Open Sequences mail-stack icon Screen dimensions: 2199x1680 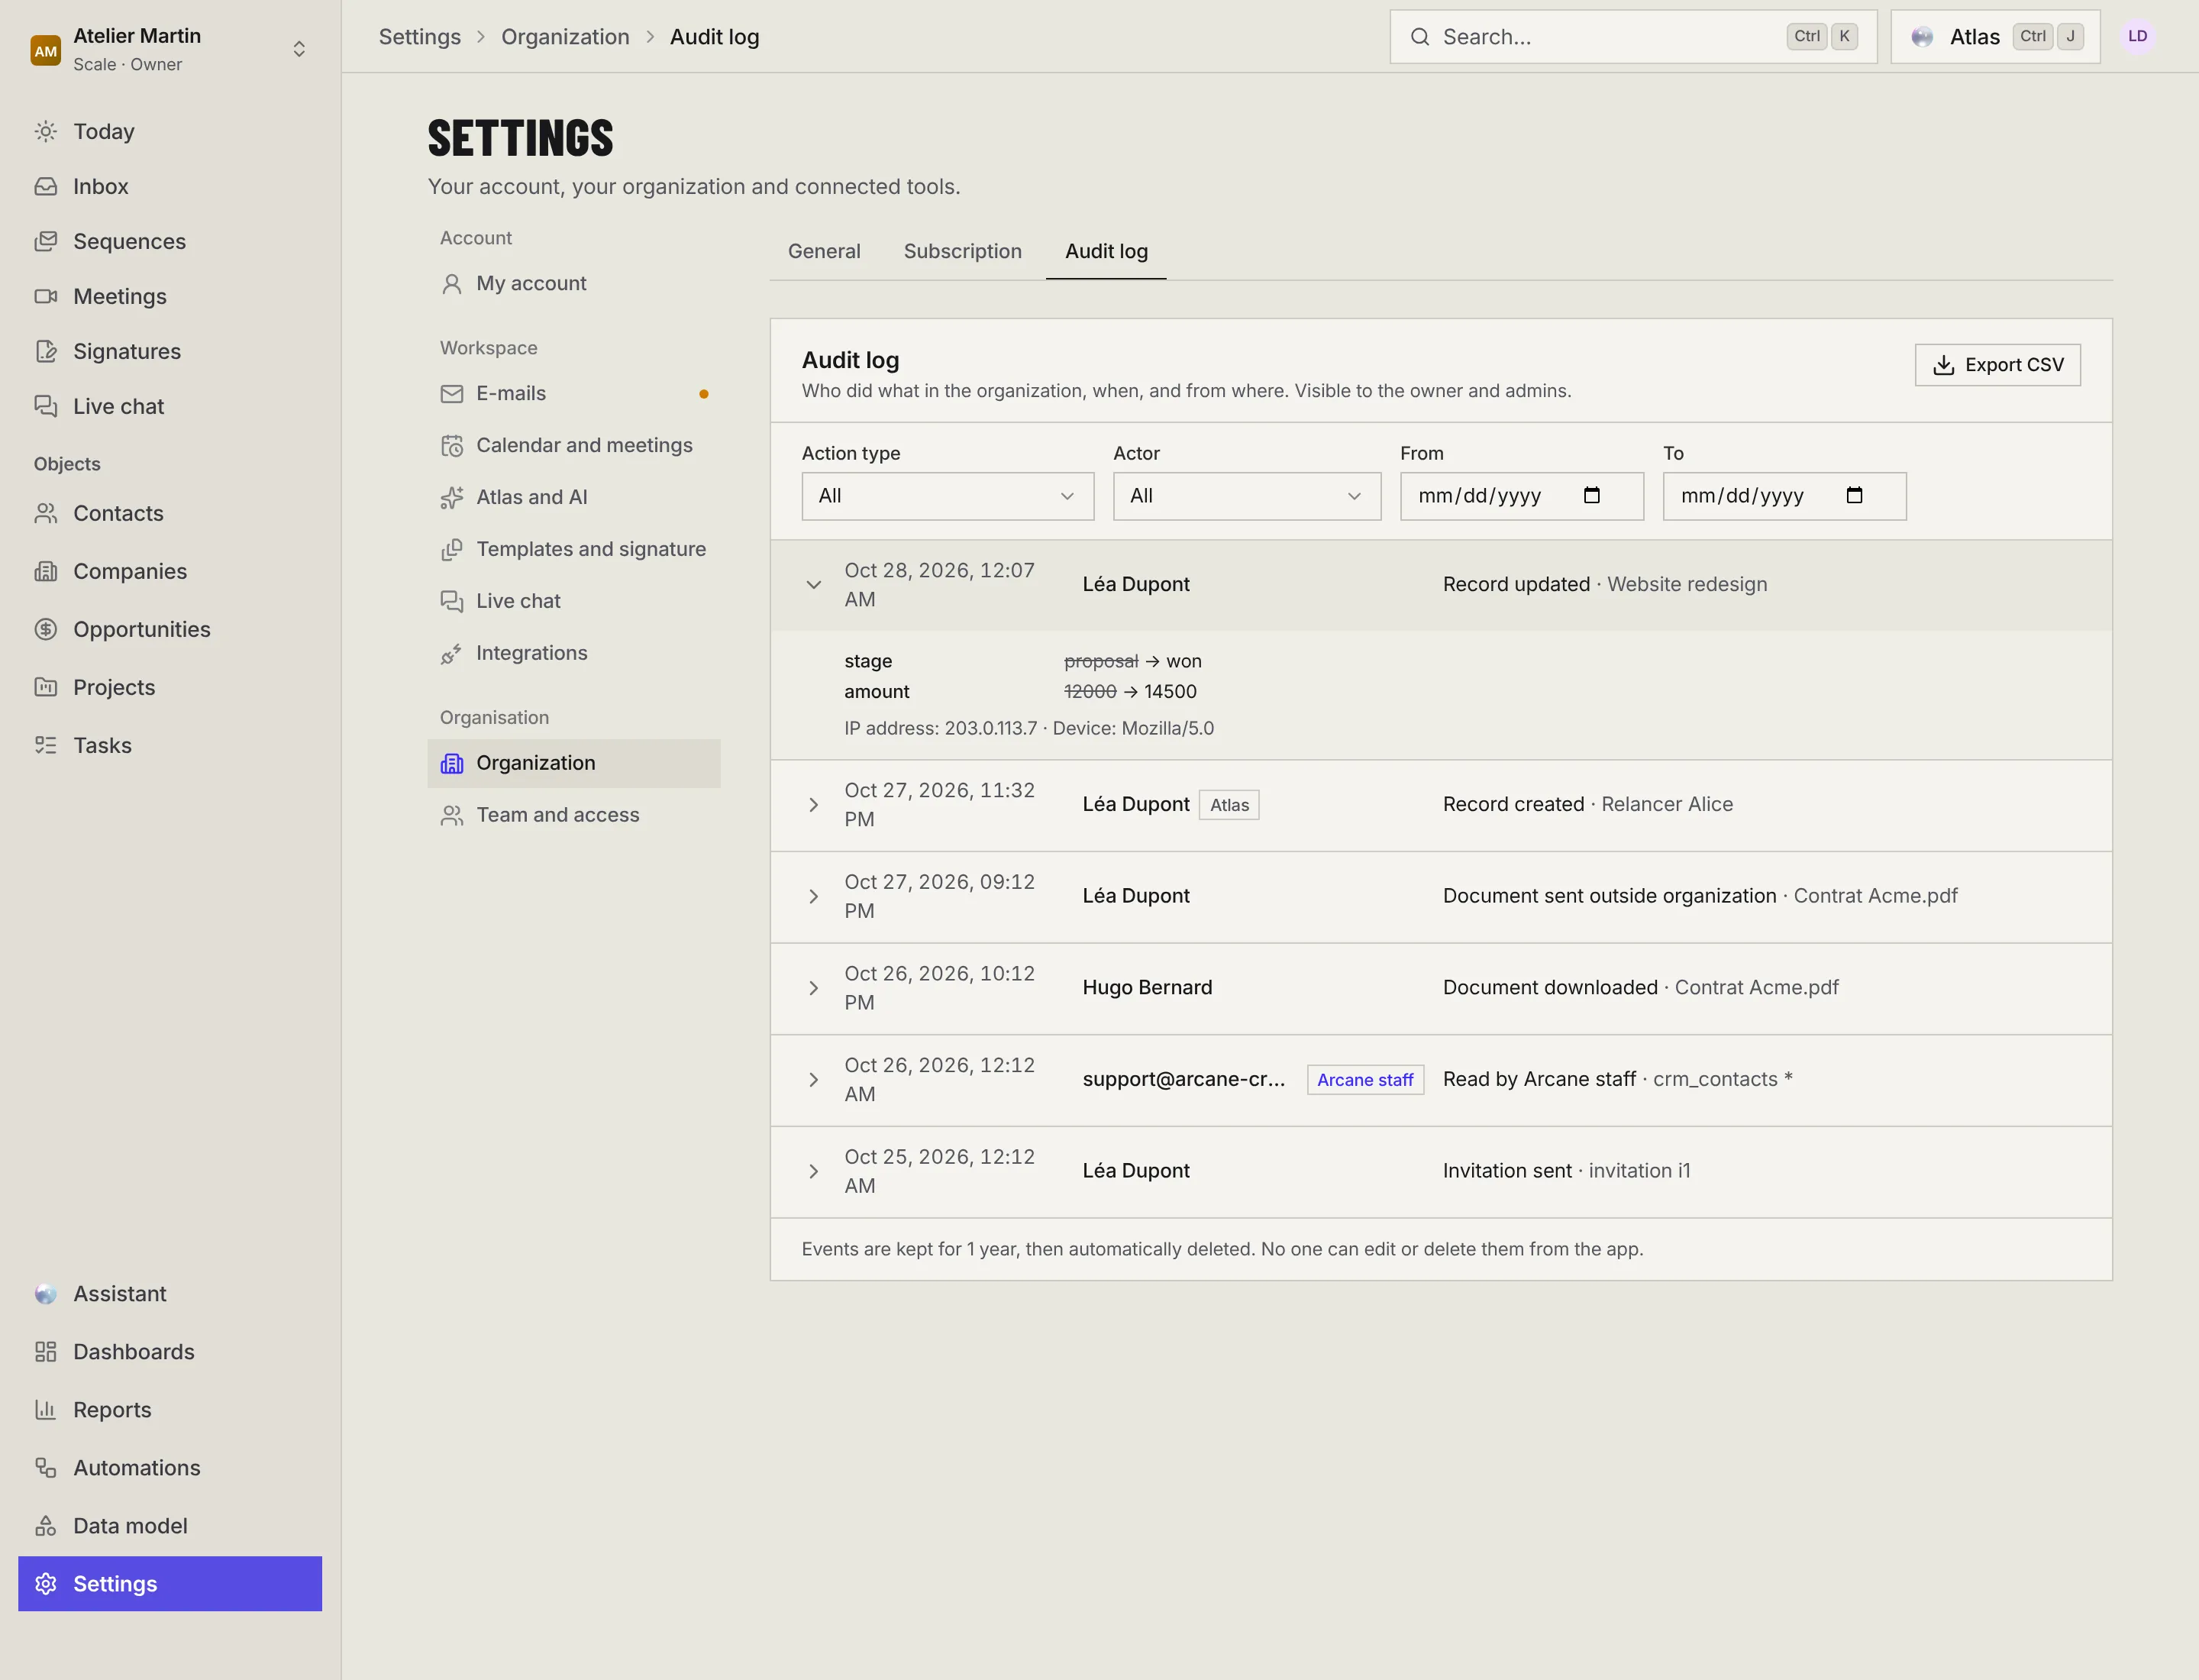pyautogui.click(x=46, y=241)
